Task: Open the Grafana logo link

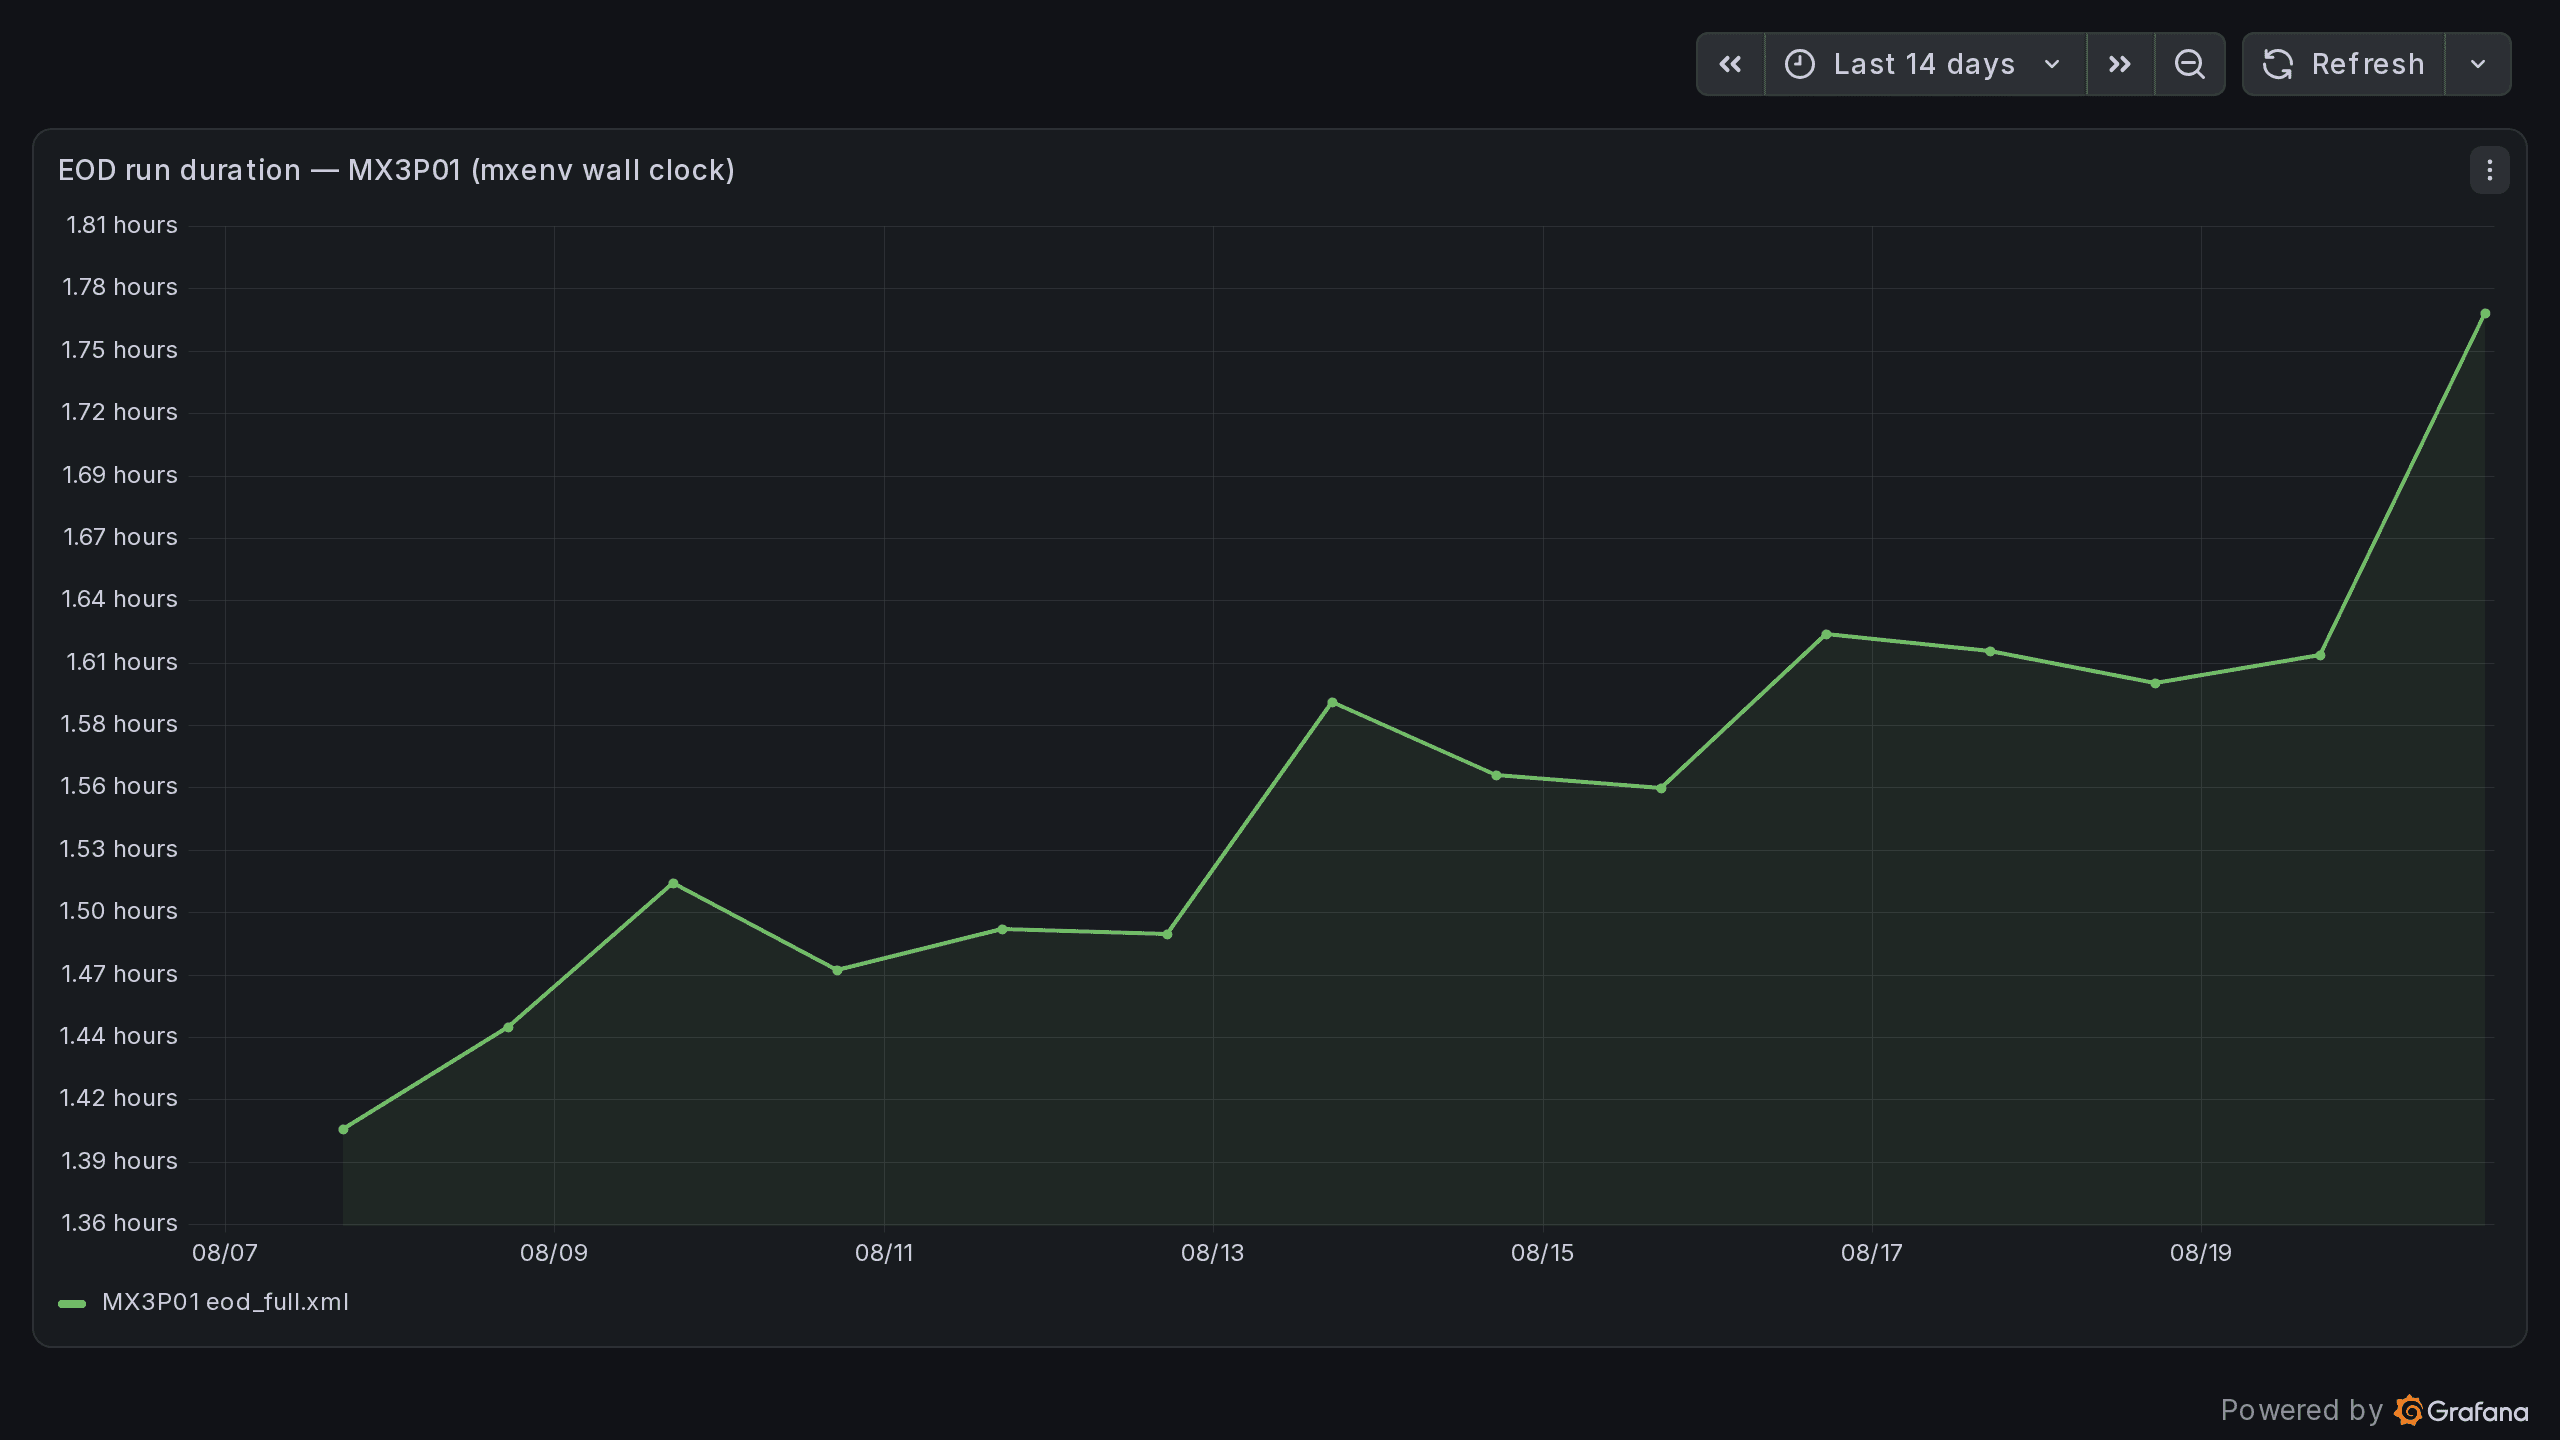Action: click(2462, 1411)
